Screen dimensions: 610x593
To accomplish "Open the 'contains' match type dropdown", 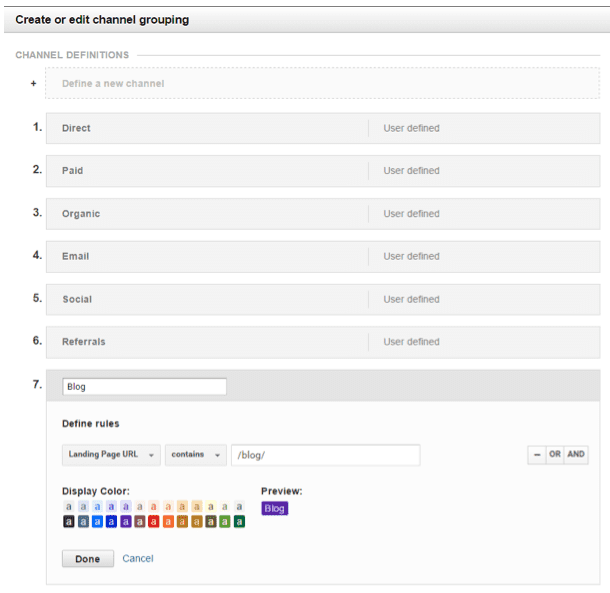I will click(195, 455).
